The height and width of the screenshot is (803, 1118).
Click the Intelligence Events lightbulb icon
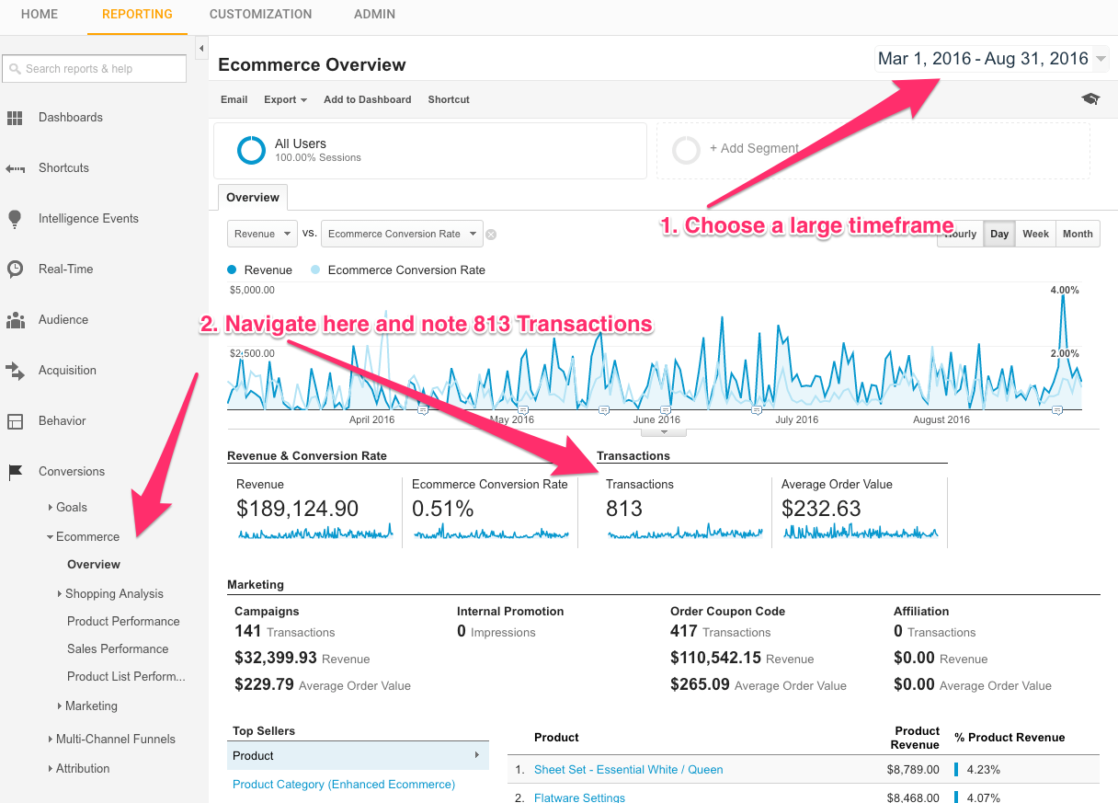click(14, 219)
